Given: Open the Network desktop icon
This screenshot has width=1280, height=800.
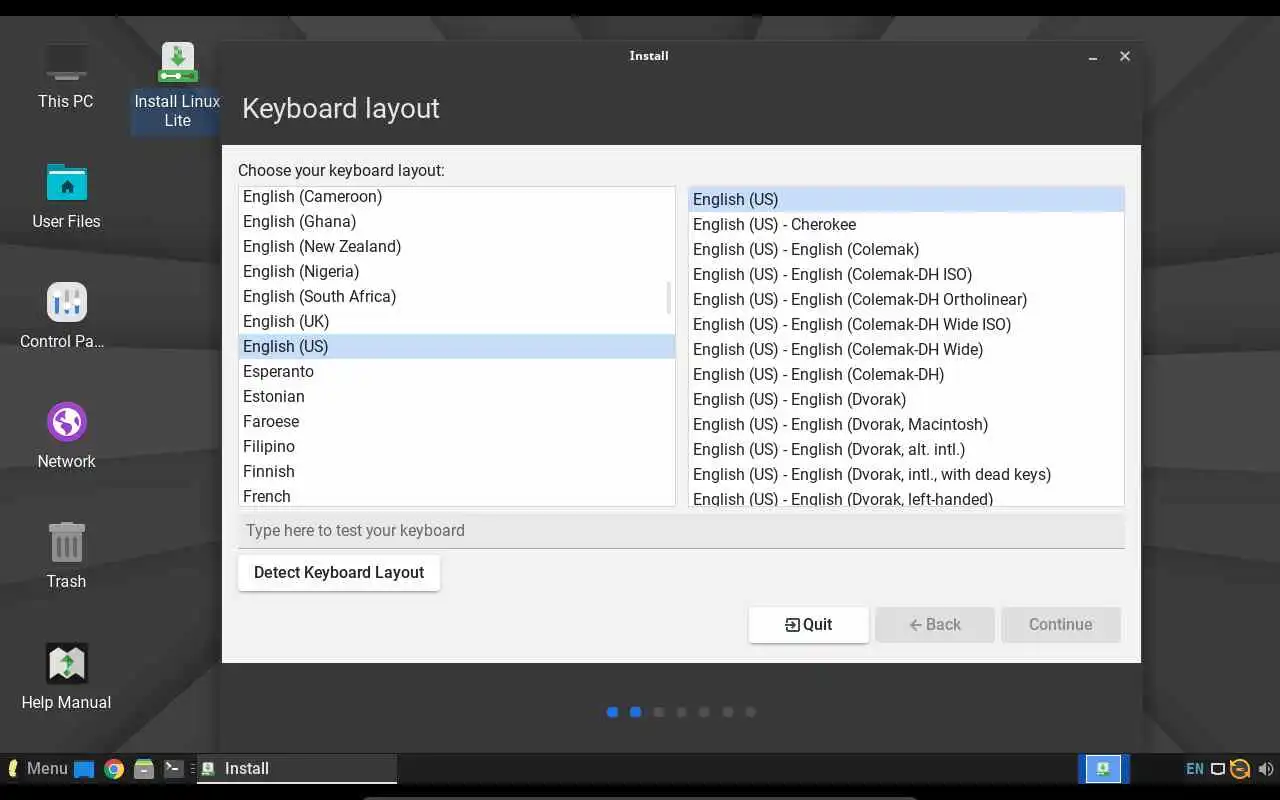Looking at the screenshot, I should pos(66,436).
